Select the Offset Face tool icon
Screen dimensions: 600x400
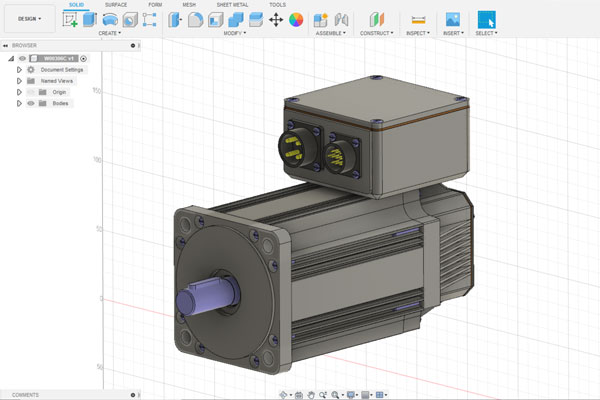click(256, 20)
